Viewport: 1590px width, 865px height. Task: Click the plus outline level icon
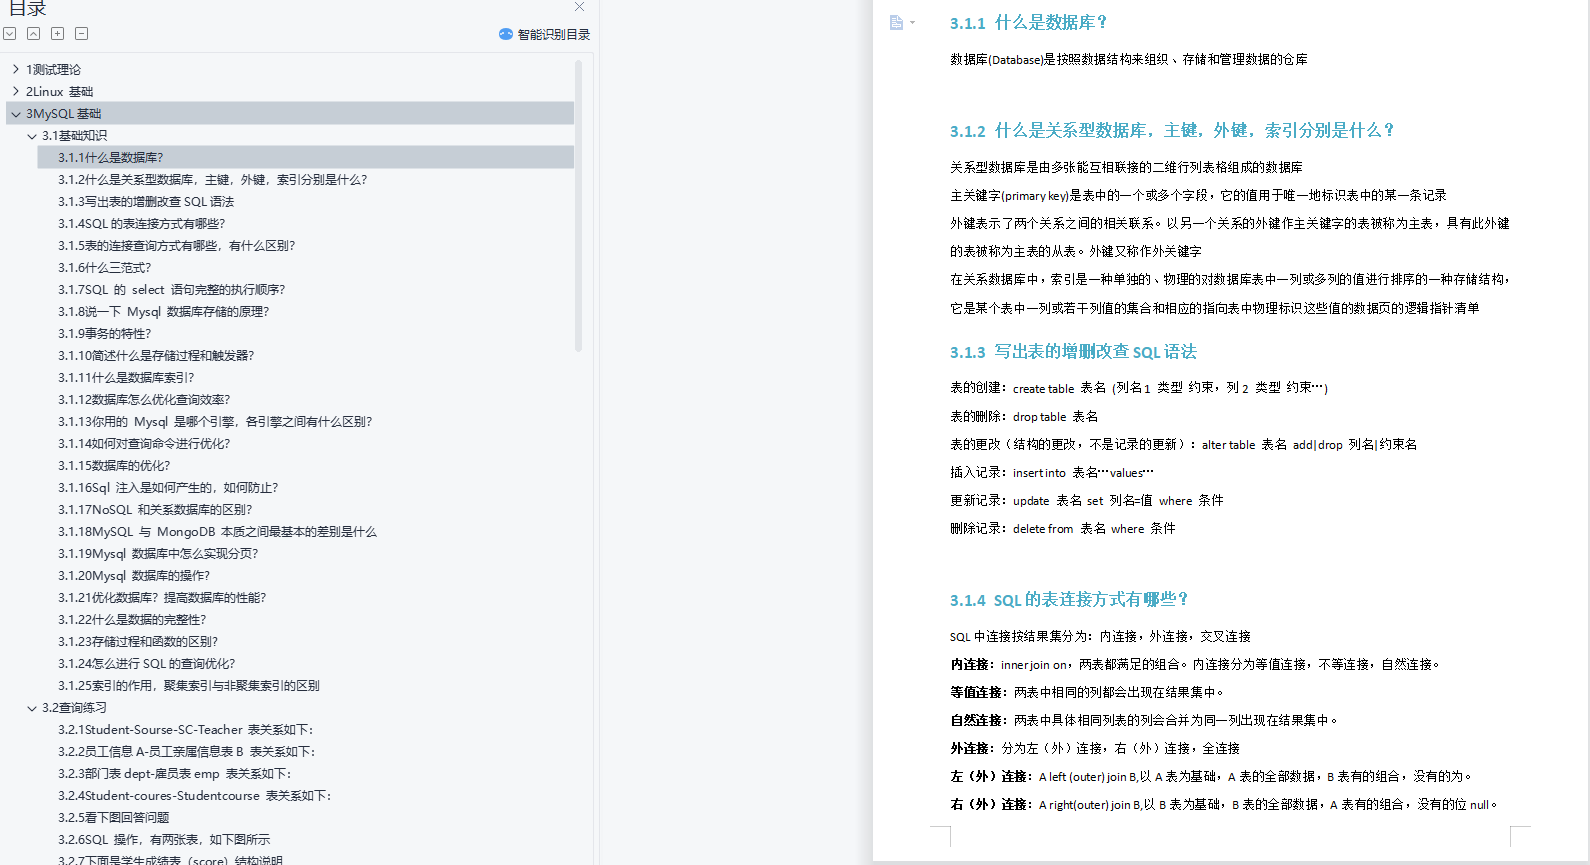coord(58,34)
